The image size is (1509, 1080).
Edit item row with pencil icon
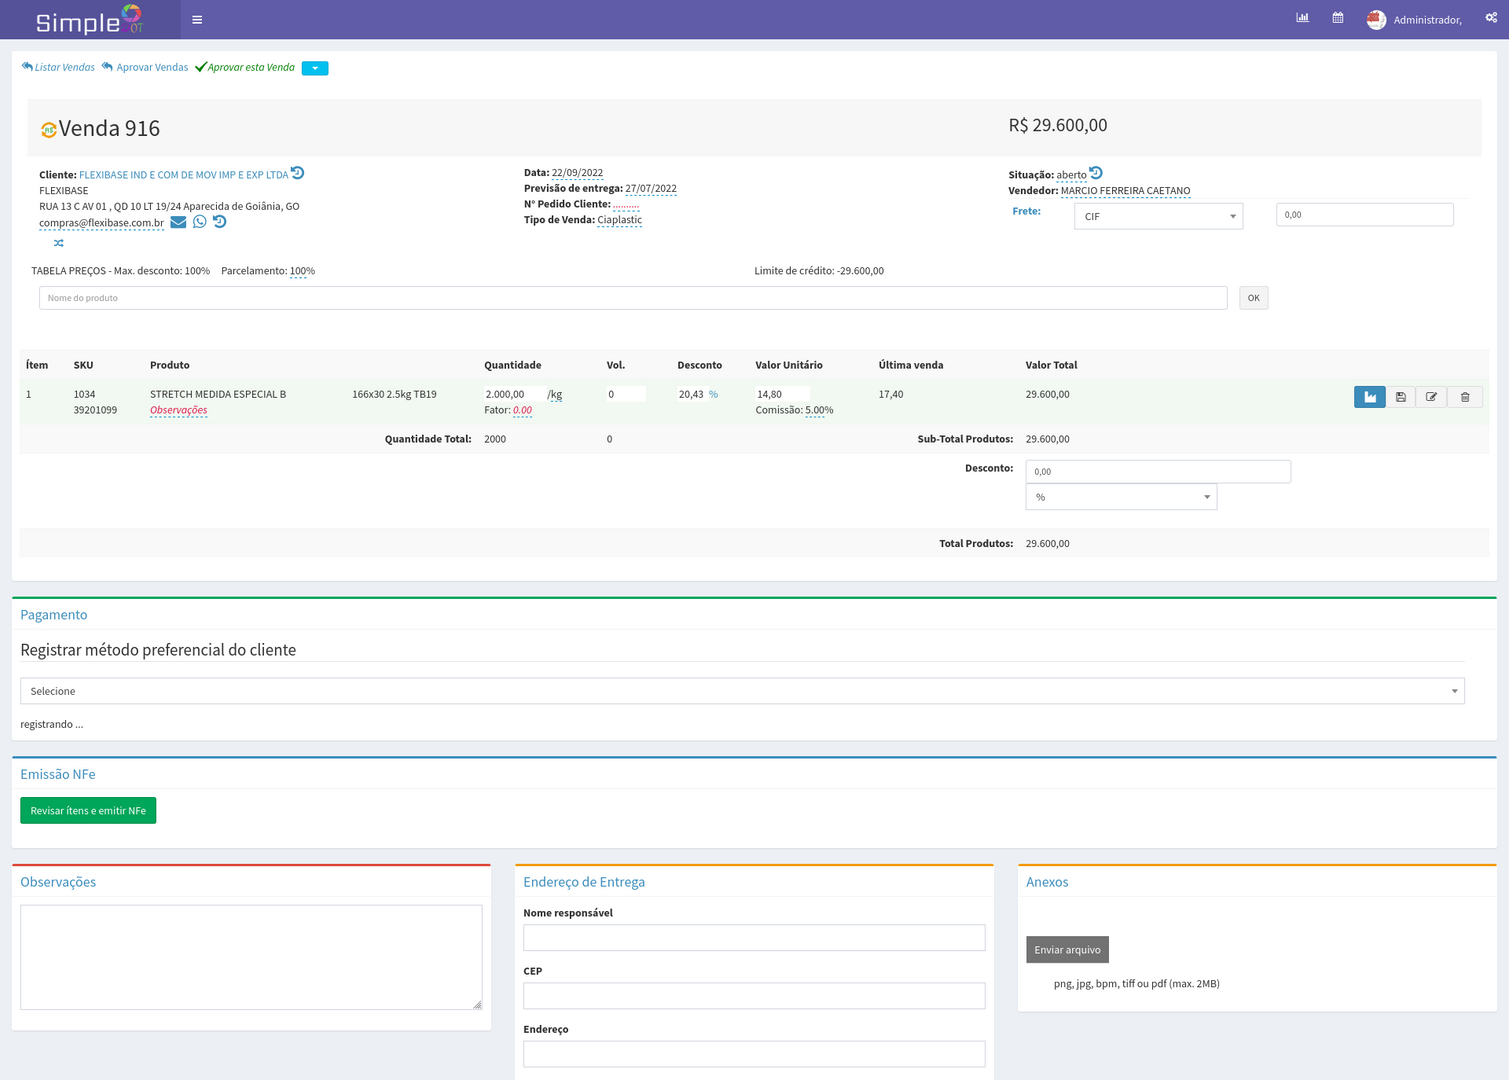(1432, 397)
